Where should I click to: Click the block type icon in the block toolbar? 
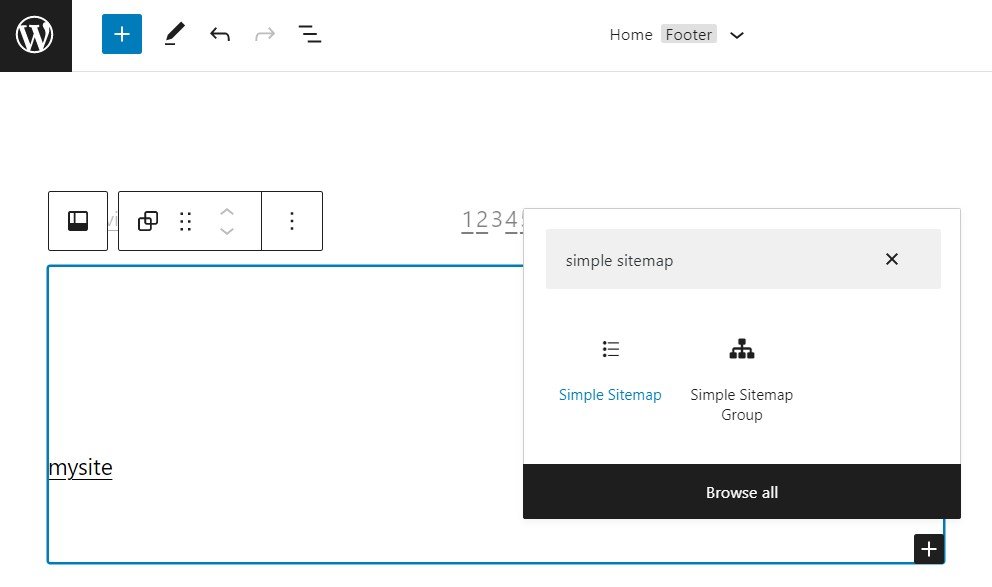coord(77,220)
